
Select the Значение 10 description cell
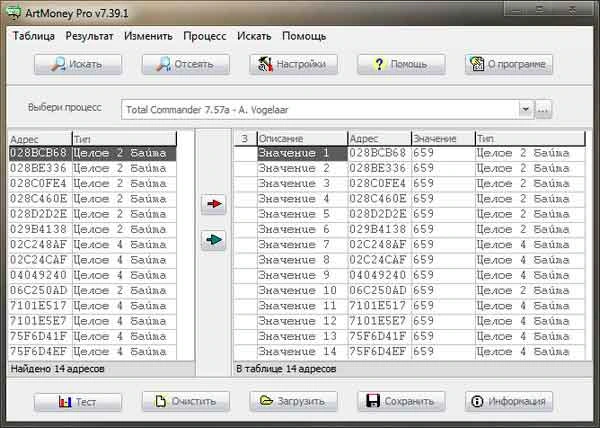302,291
